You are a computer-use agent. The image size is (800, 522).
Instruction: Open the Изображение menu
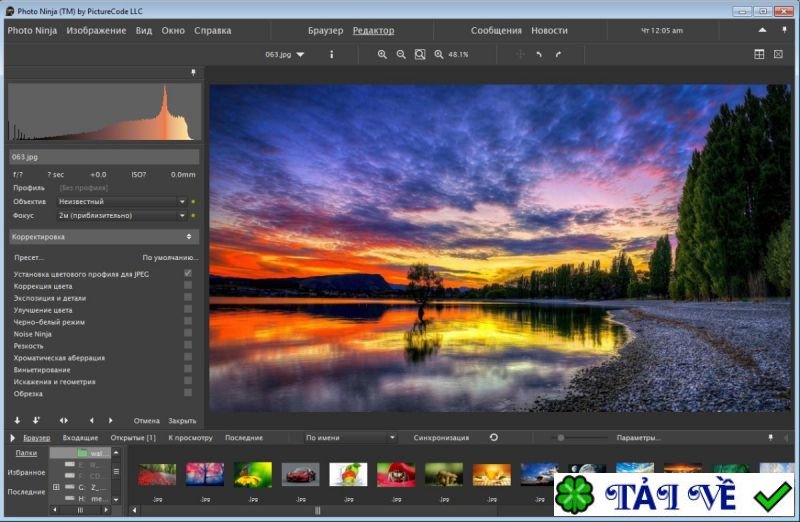(x=96, y=30)
